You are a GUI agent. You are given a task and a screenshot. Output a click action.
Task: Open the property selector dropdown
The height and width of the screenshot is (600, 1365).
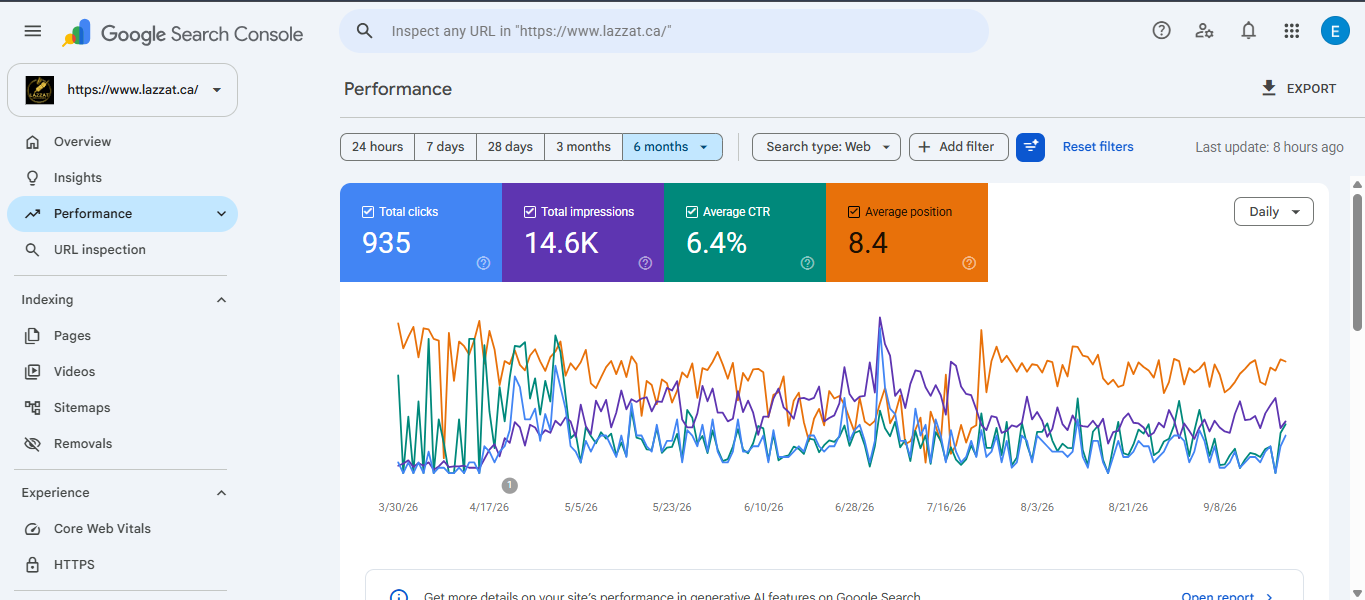pos(122,90)
